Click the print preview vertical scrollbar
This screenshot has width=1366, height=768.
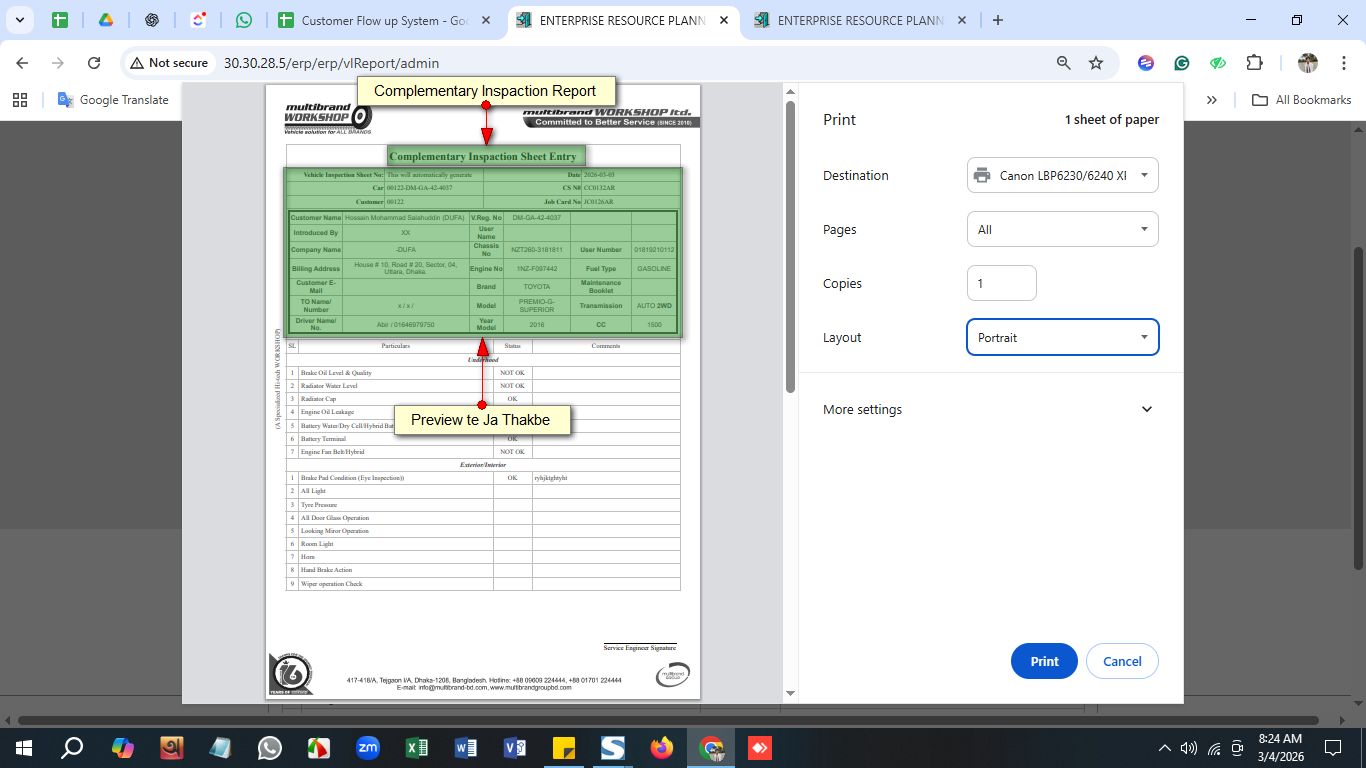(x=790, y=247)
